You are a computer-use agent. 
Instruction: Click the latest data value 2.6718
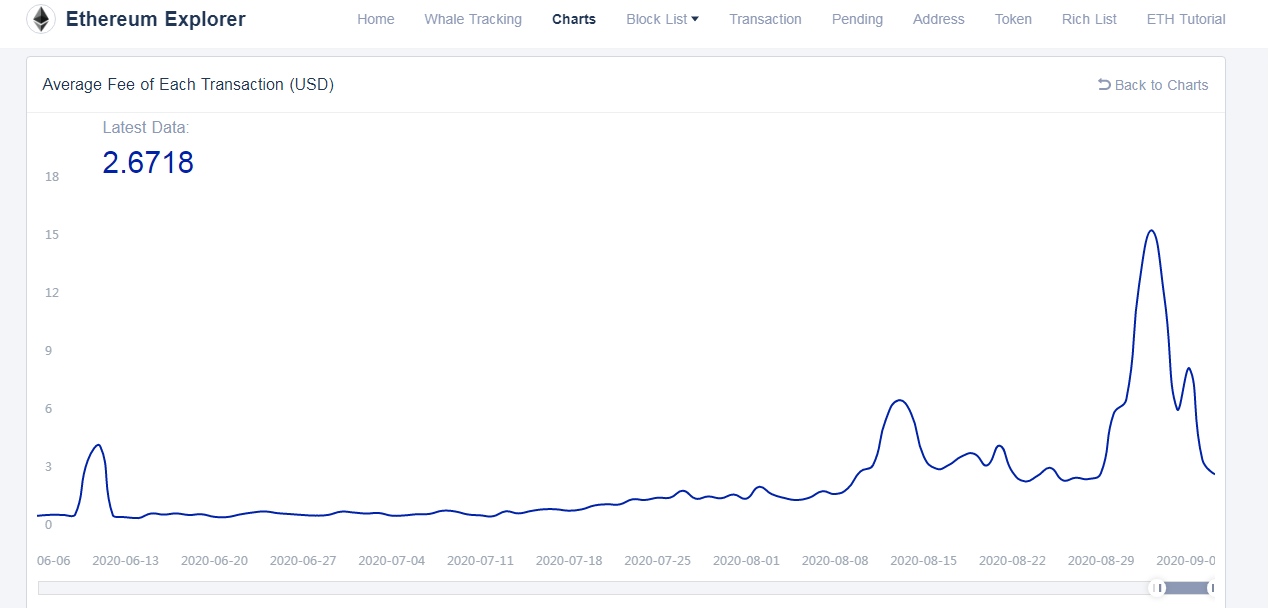148,162
